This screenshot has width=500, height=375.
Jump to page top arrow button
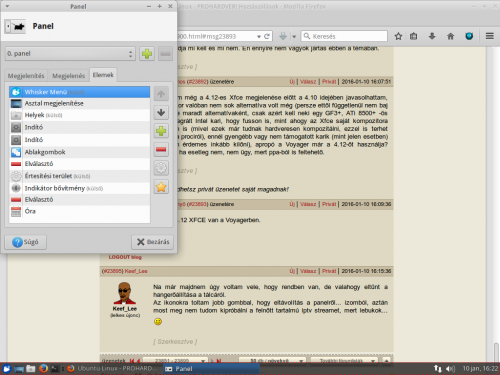point(386,361)
